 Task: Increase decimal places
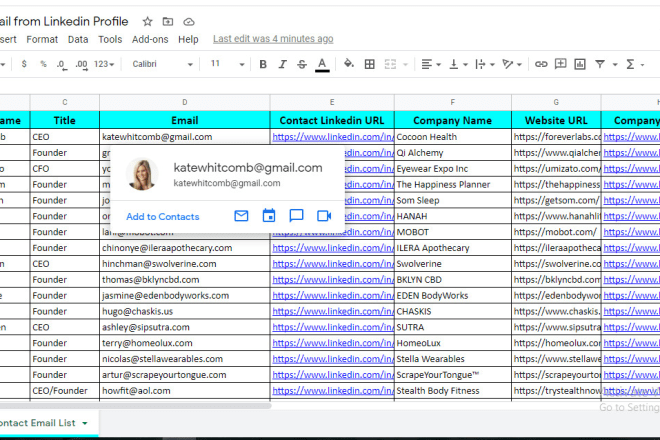[81, 64]
